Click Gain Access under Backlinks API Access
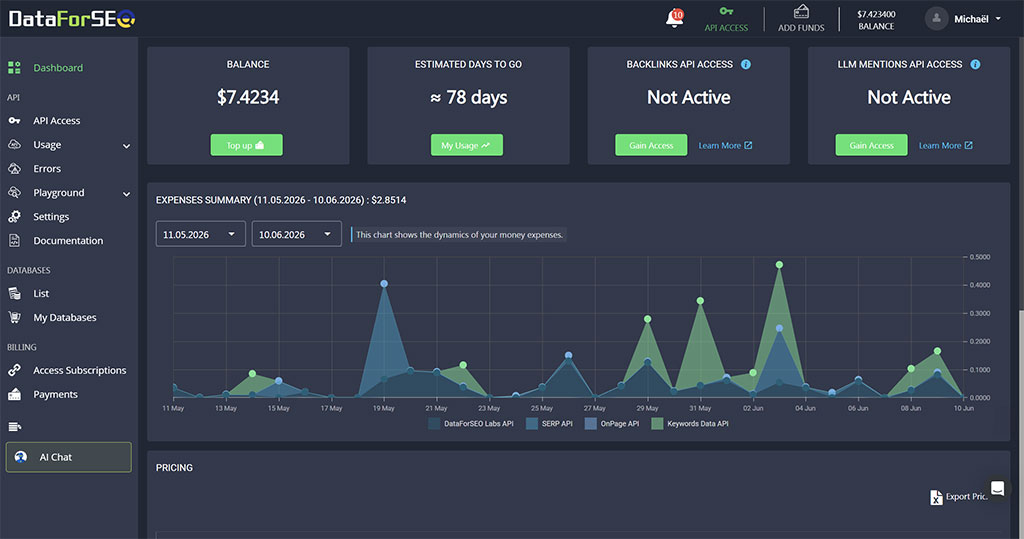The image size is (1024, 539). (651, 145)
